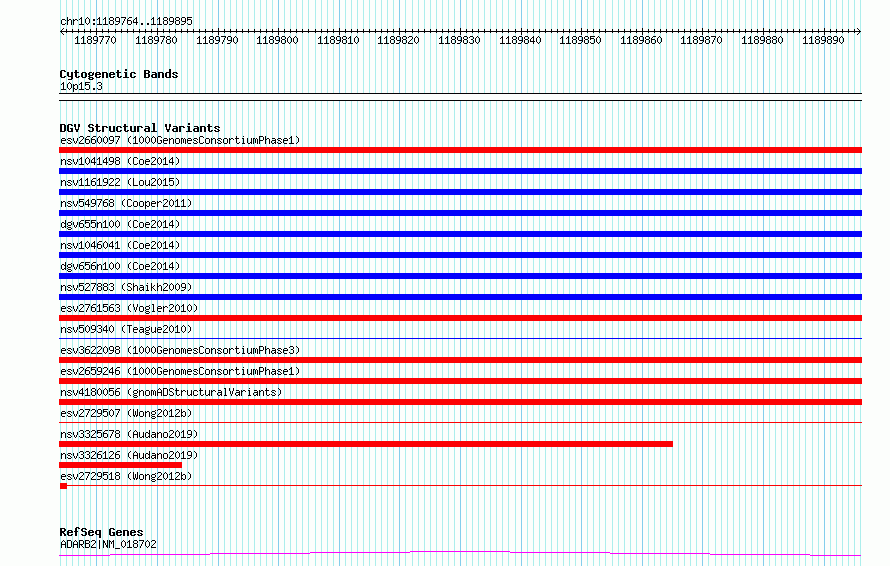Click the RefSeq Genes track heading
890x566 pixels.
(x=101, y=533)
